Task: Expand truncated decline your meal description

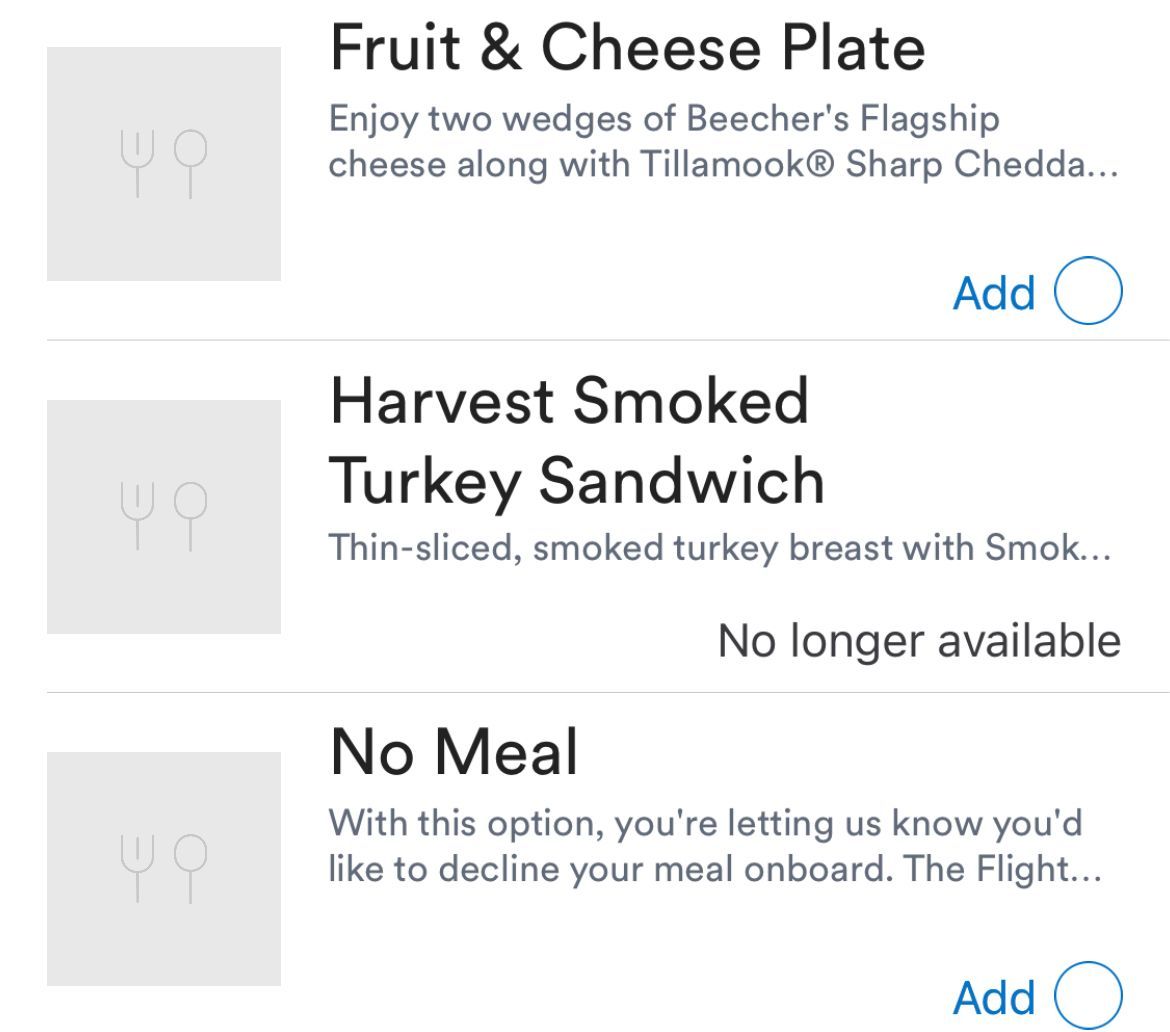Action: [x=715, y=846]
